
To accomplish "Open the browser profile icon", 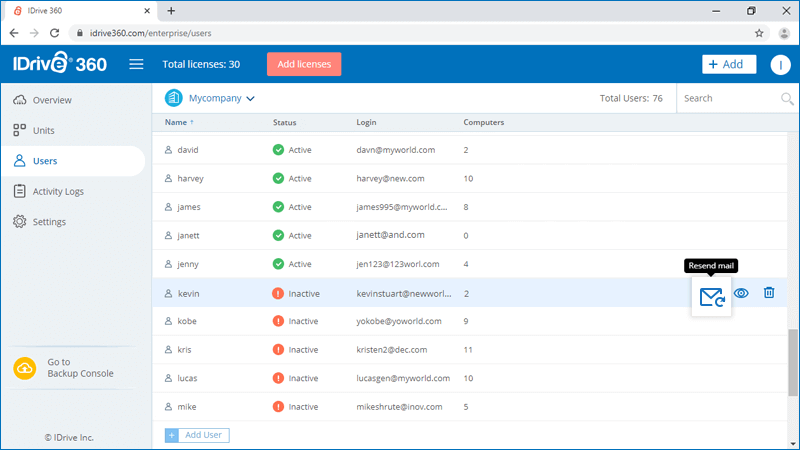I will pos(784,33).
